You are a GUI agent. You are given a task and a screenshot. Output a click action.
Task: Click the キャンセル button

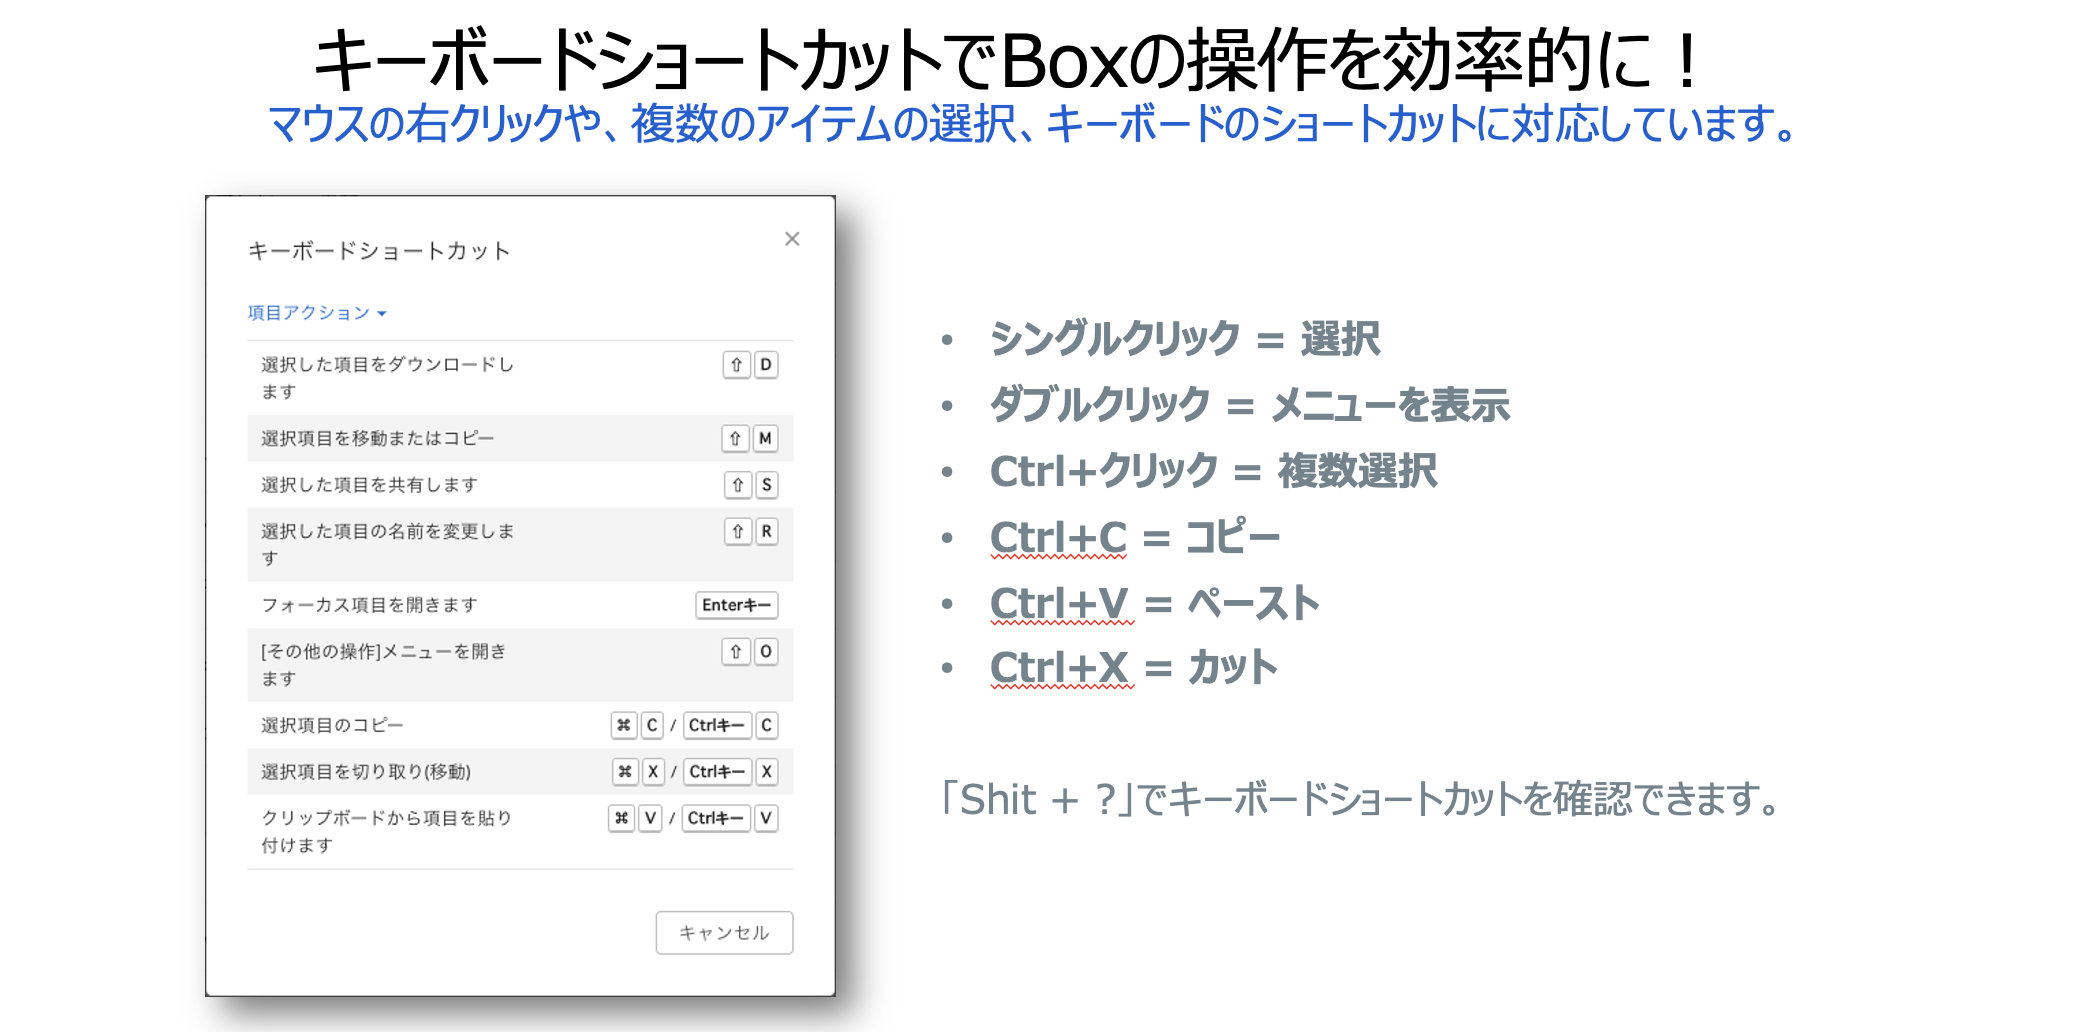tap(724, 932)
